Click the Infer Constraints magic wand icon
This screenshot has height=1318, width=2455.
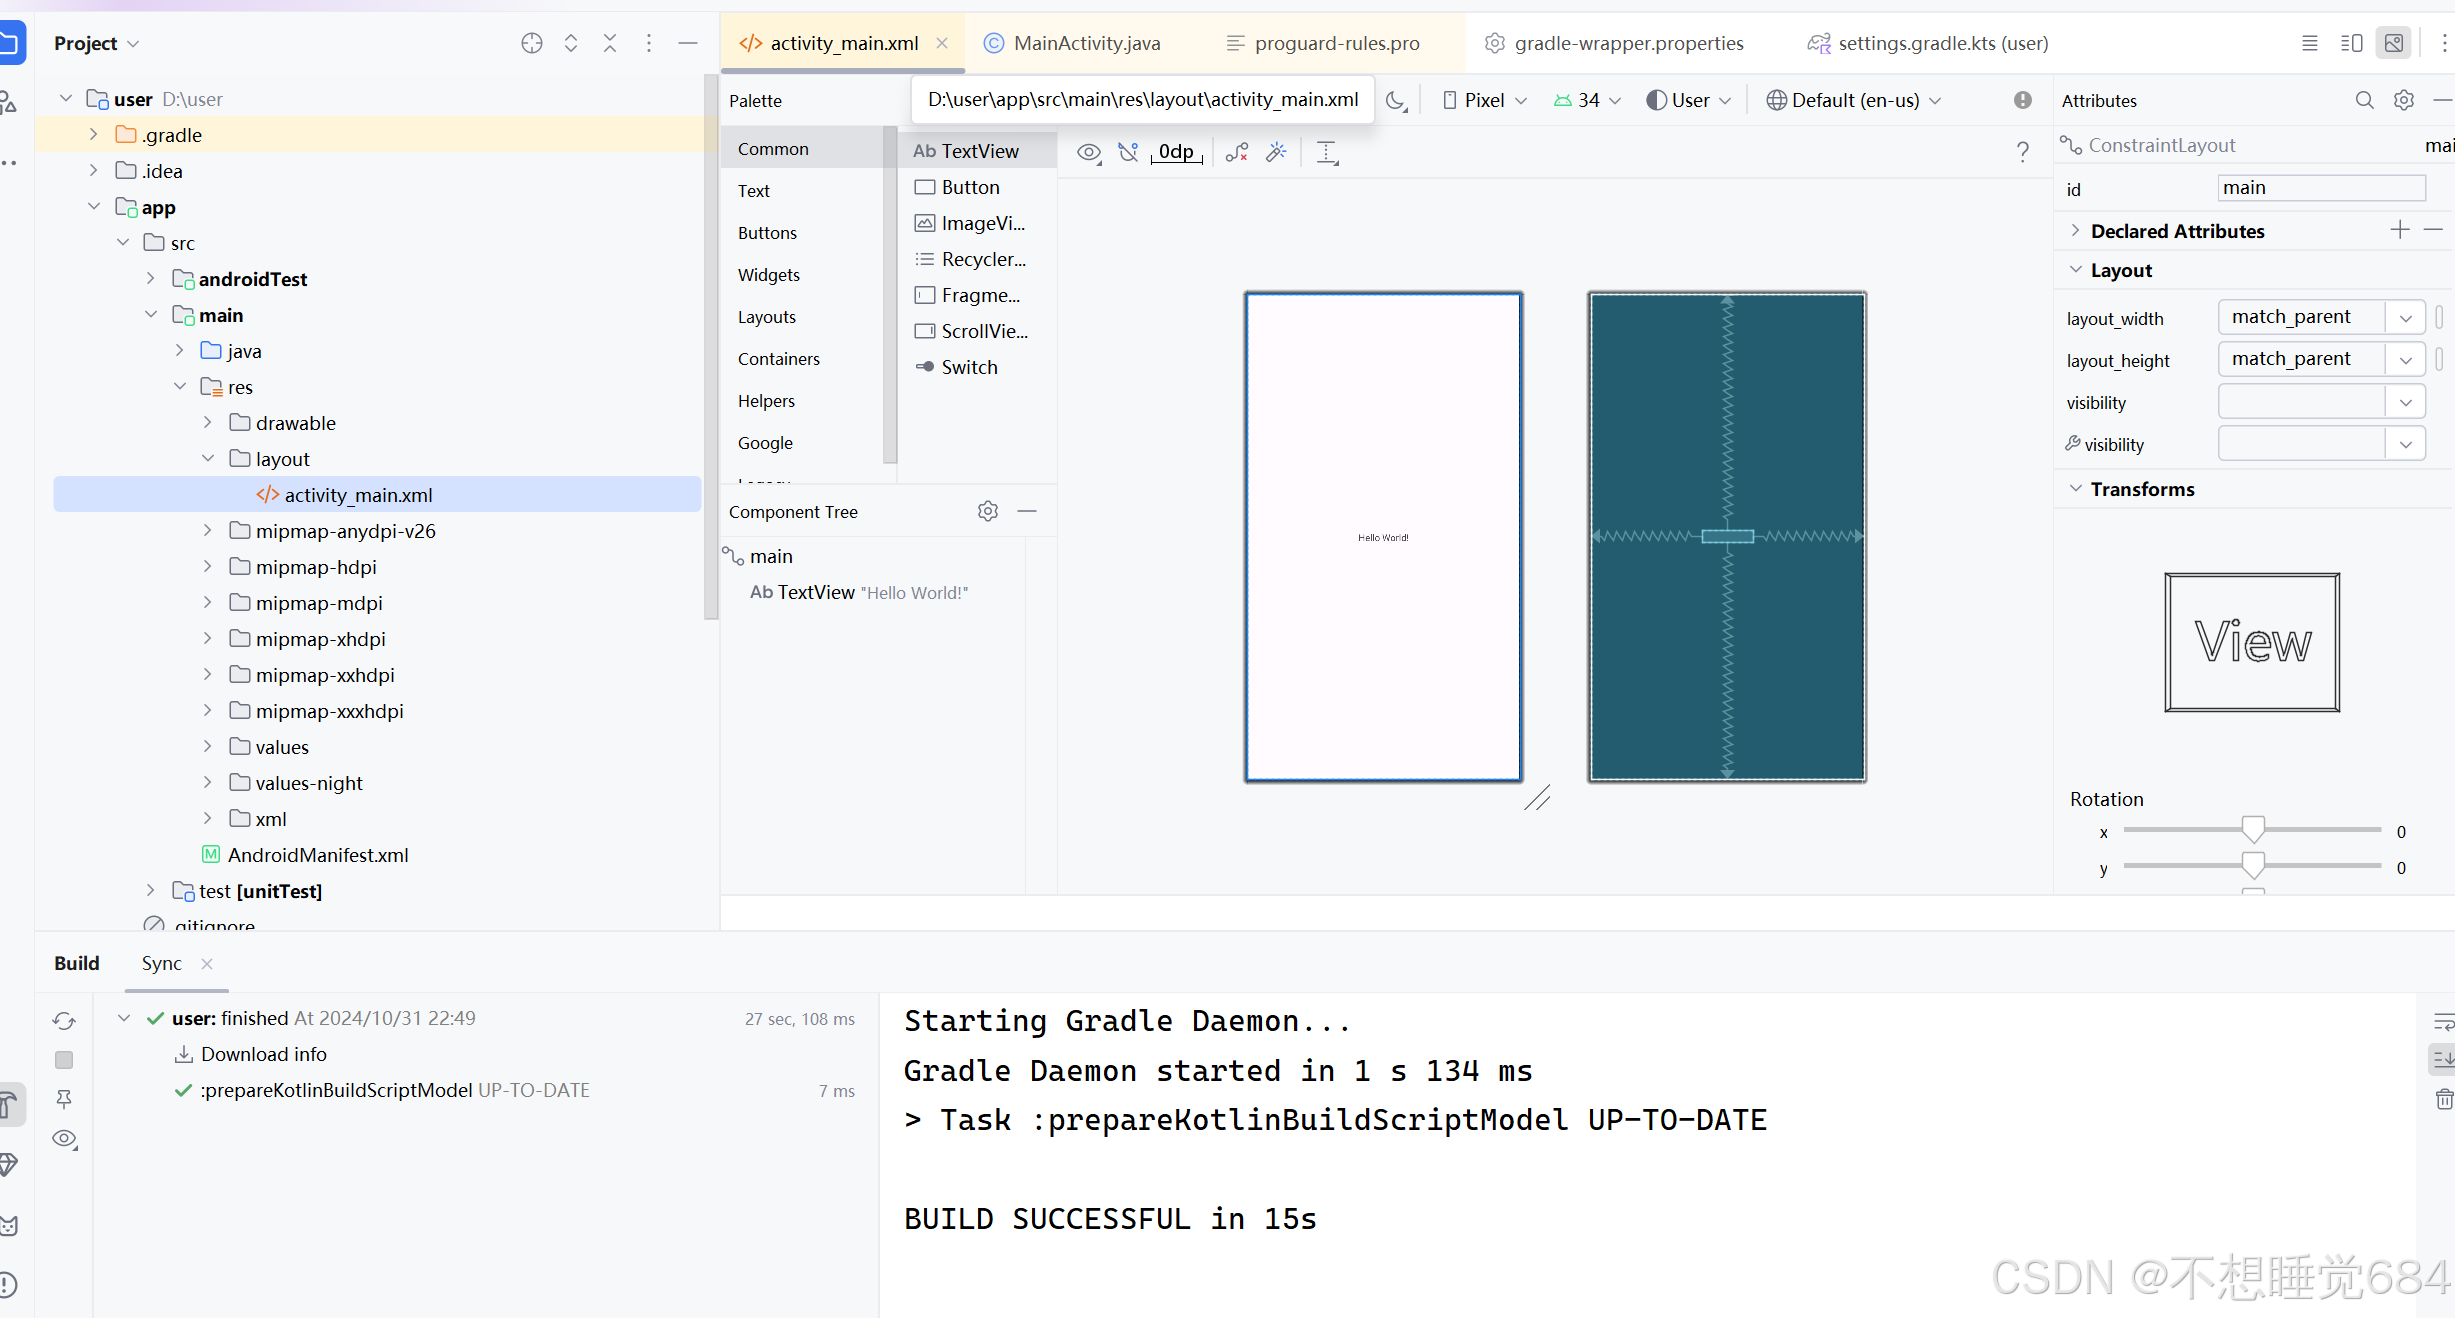pyautogui.click(x=1276, y=152)
